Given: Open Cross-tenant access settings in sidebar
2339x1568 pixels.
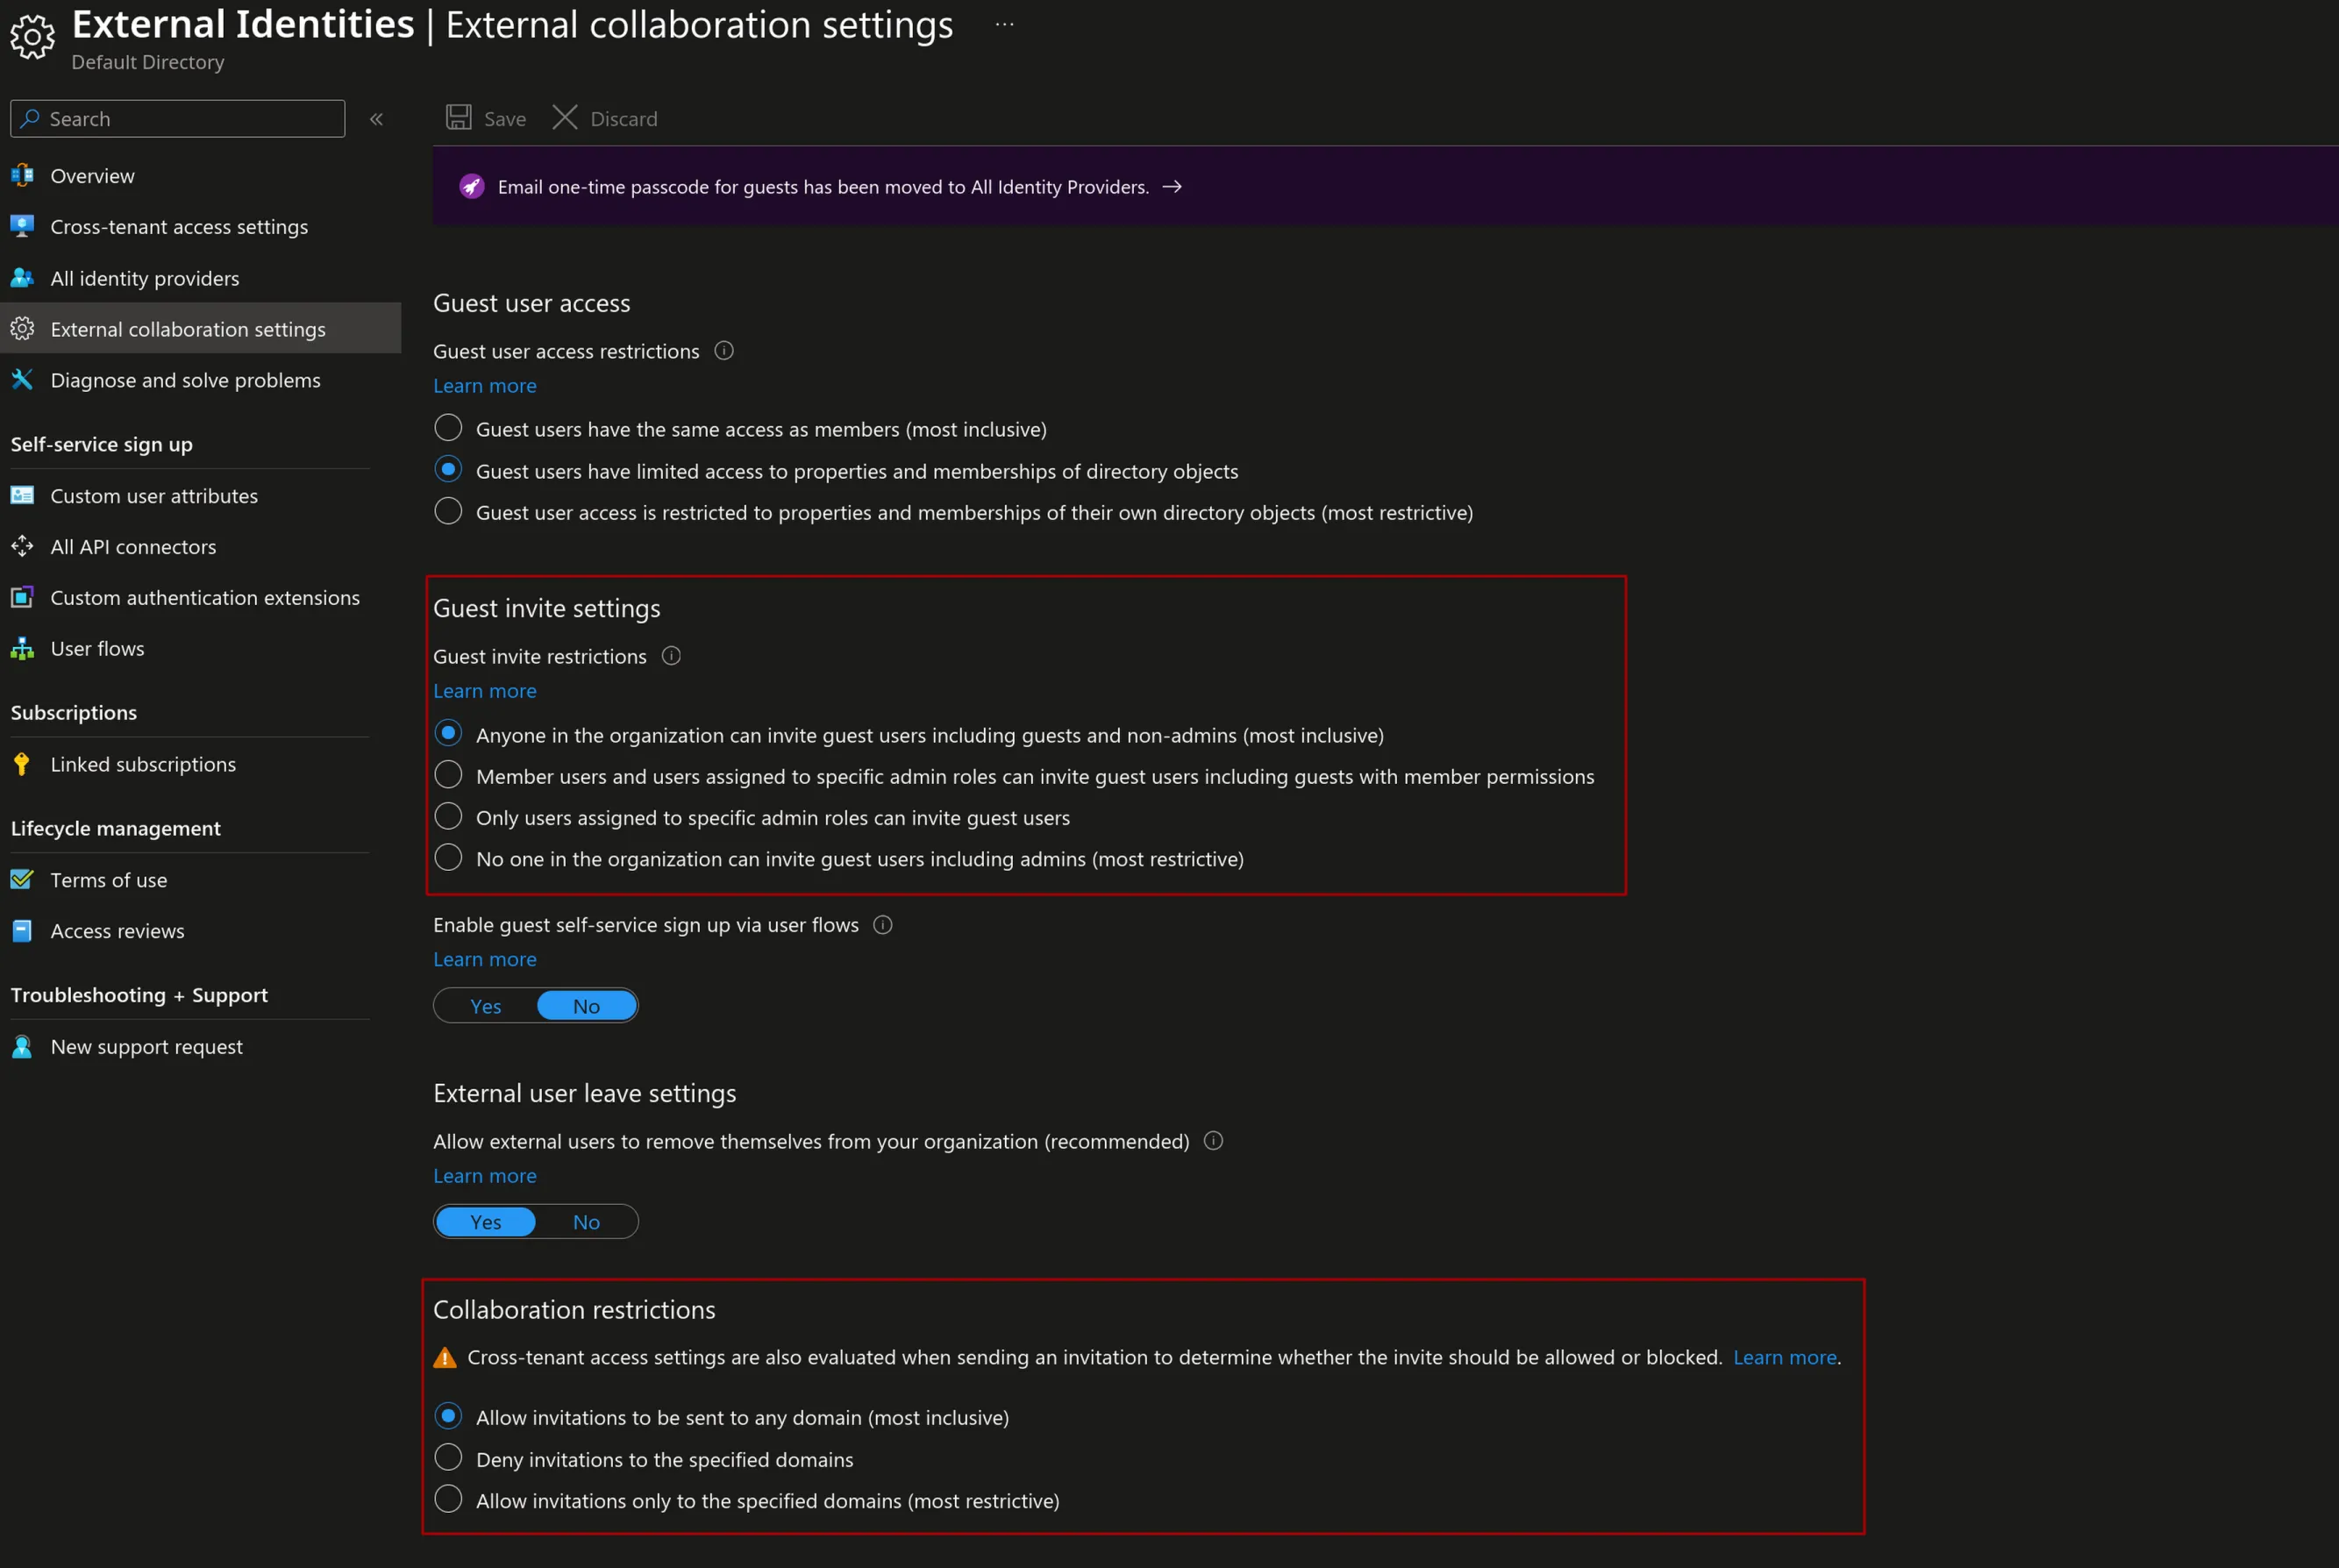Looking at the screenshot, I should (179, 227).
